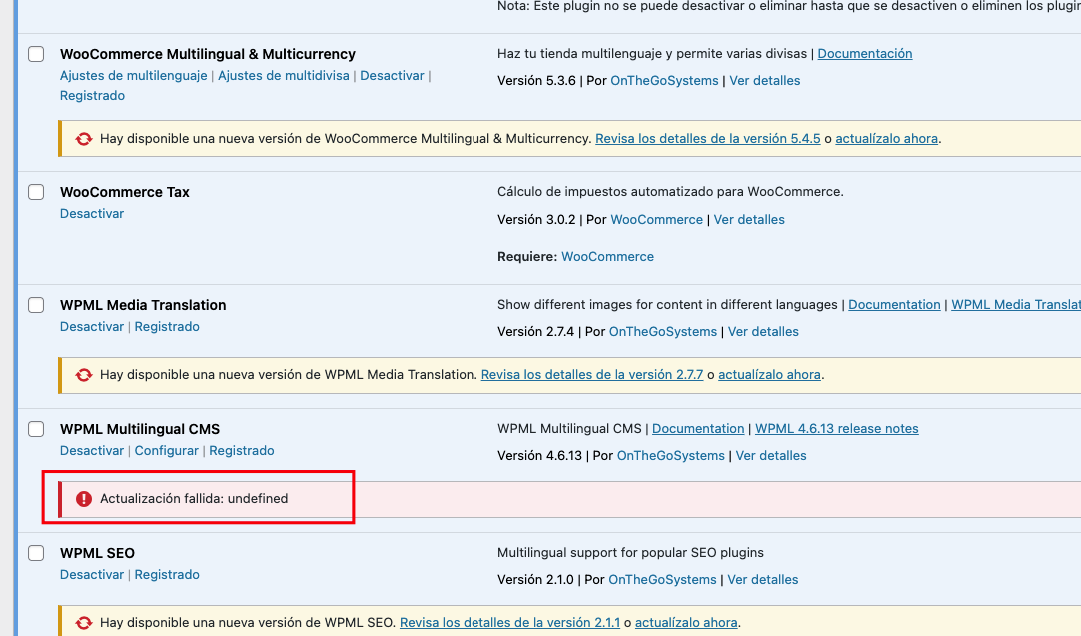Select the WPML Media Translation checkbox

click(36, 305)
